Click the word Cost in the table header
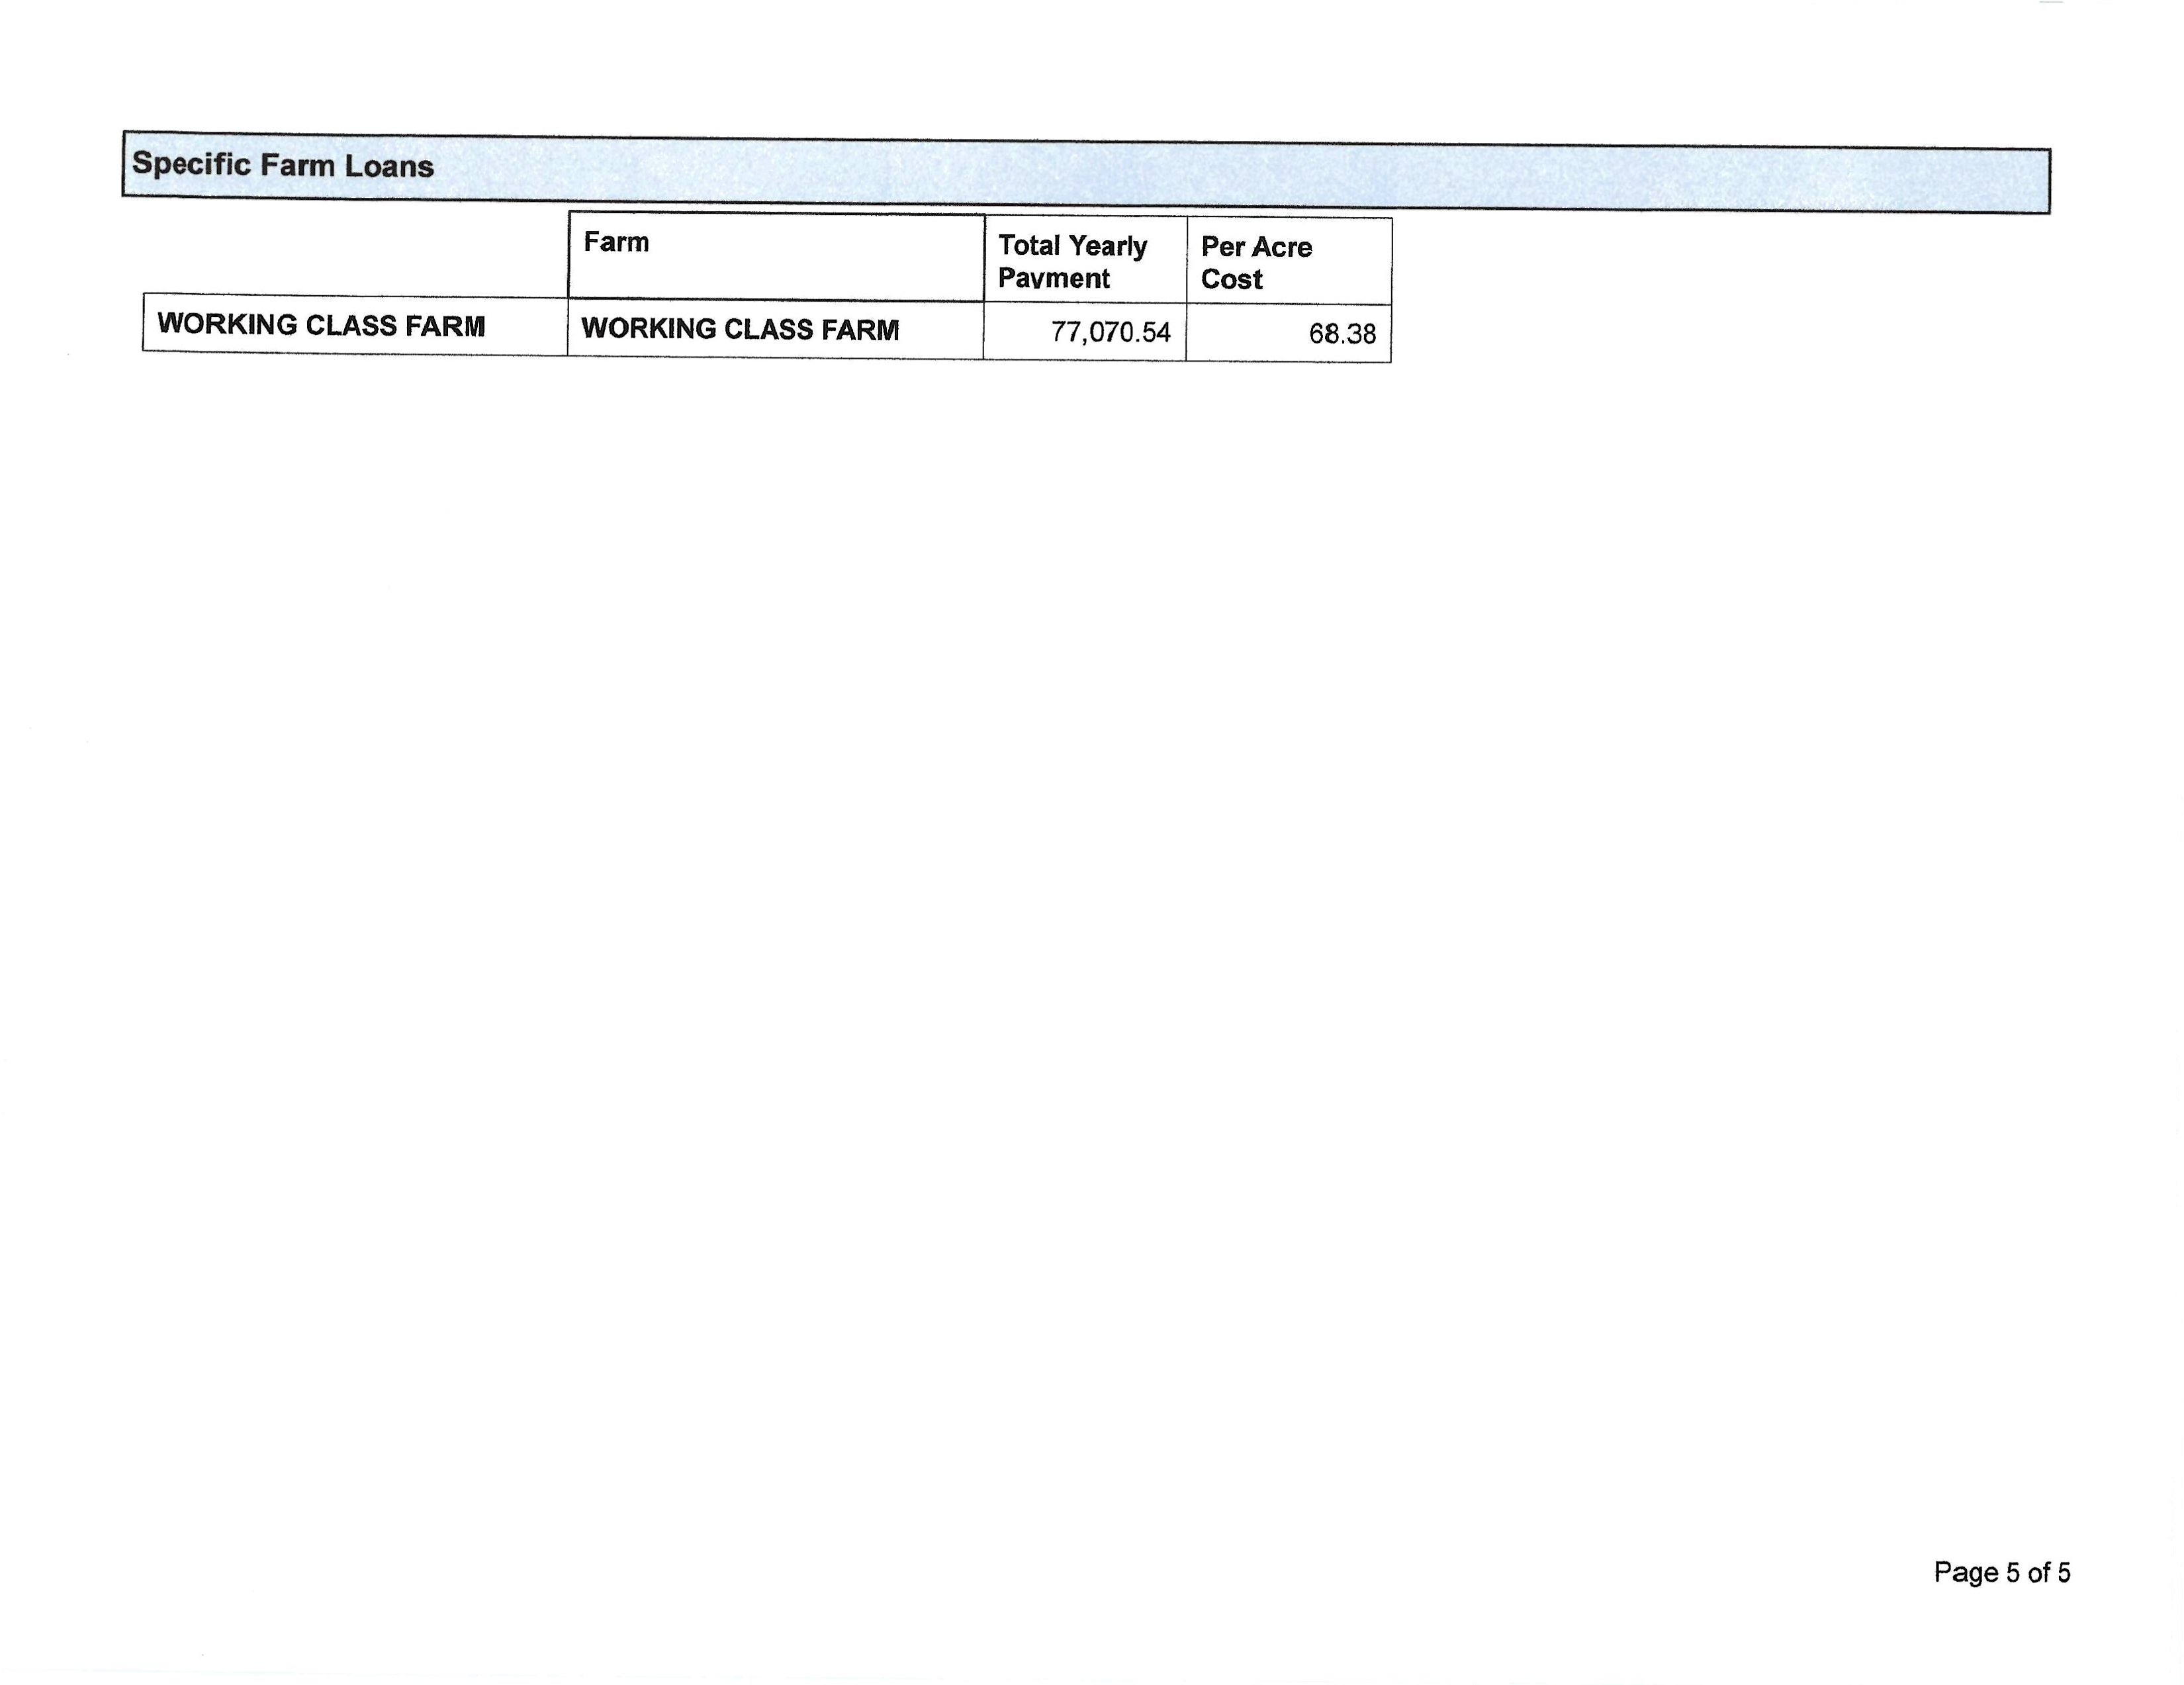Screen dimensions: 2184x1685 (1231, 279)
